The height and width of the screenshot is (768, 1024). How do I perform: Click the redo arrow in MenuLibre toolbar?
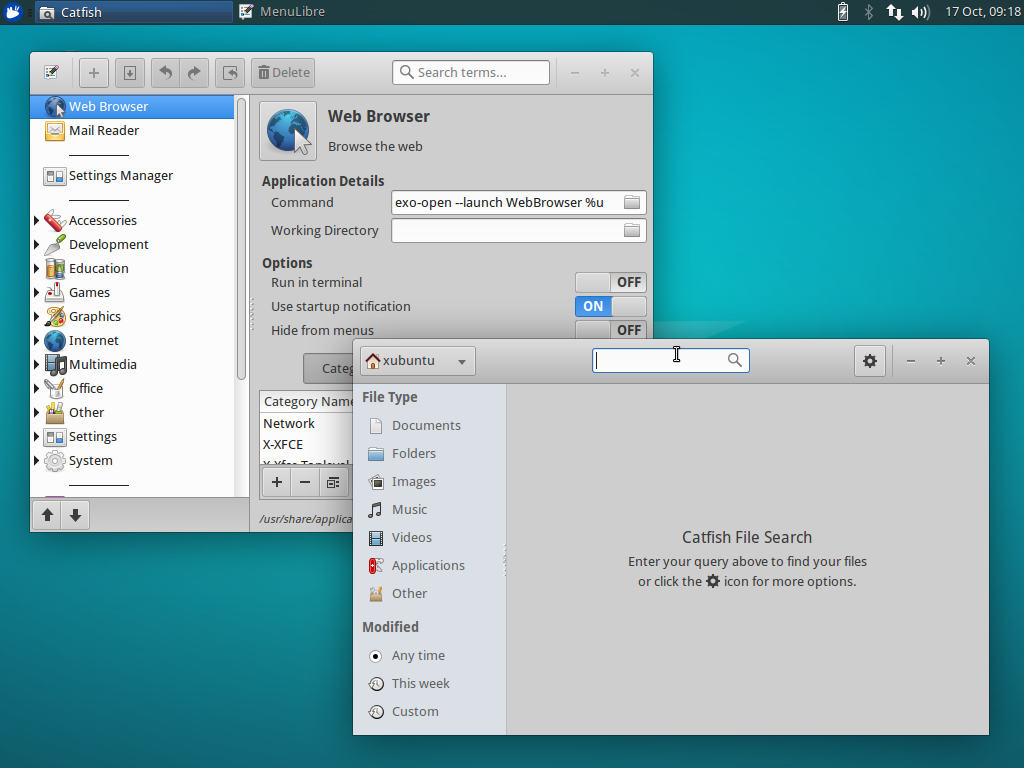click(x=194, y=72)
